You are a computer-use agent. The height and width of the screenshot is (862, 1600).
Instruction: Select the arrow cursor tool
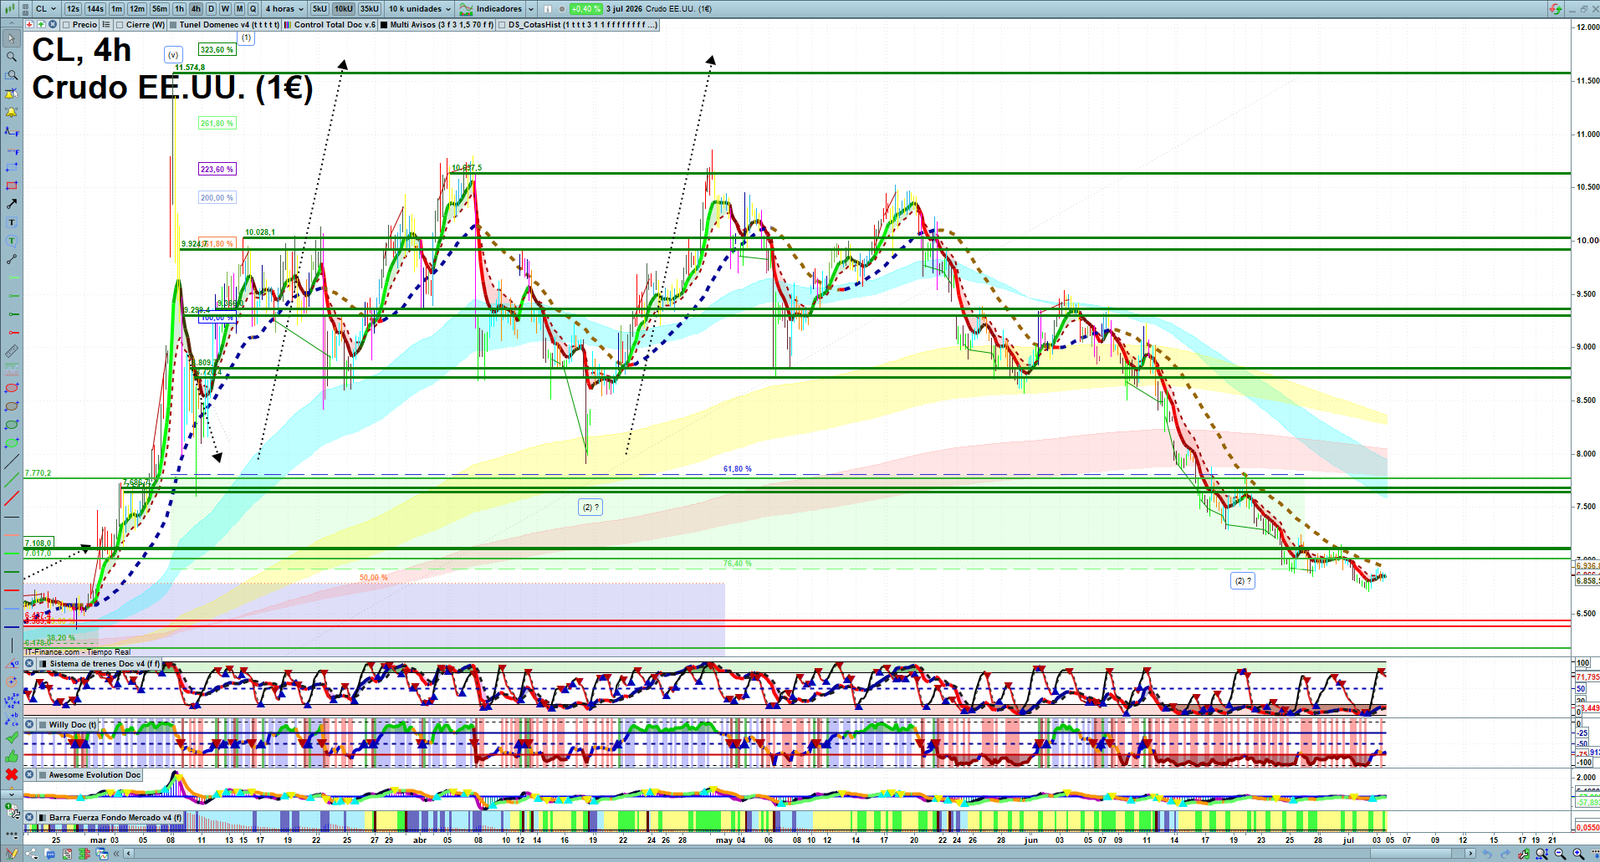click(11, 39)
